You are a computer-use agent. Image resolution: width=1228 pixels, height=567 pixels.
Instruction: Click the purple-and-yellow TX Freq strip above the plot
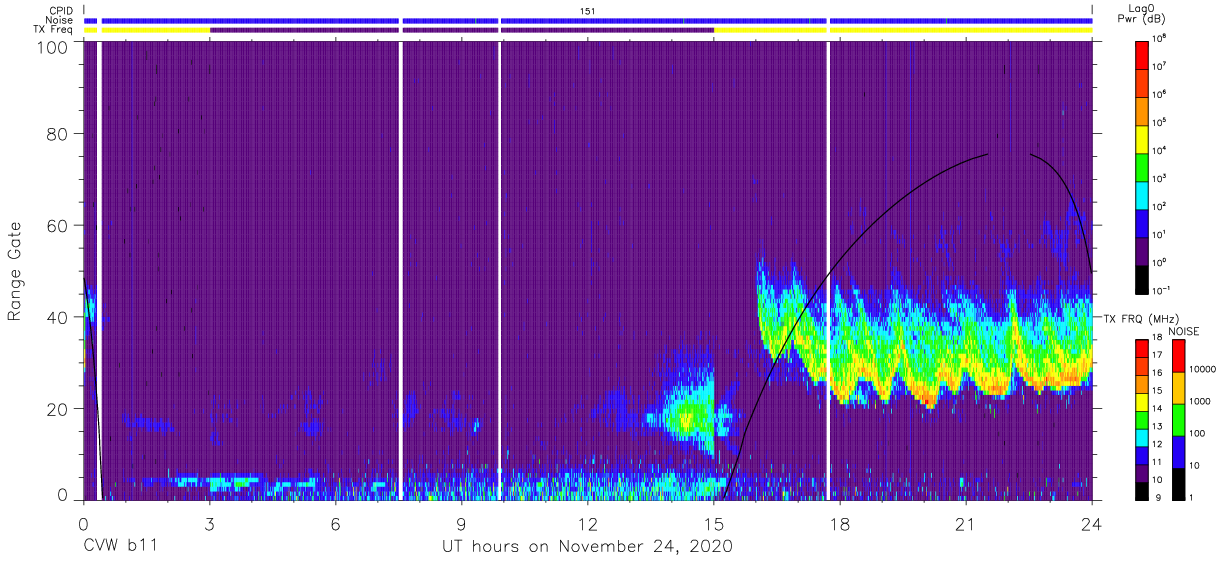[588, 30]
